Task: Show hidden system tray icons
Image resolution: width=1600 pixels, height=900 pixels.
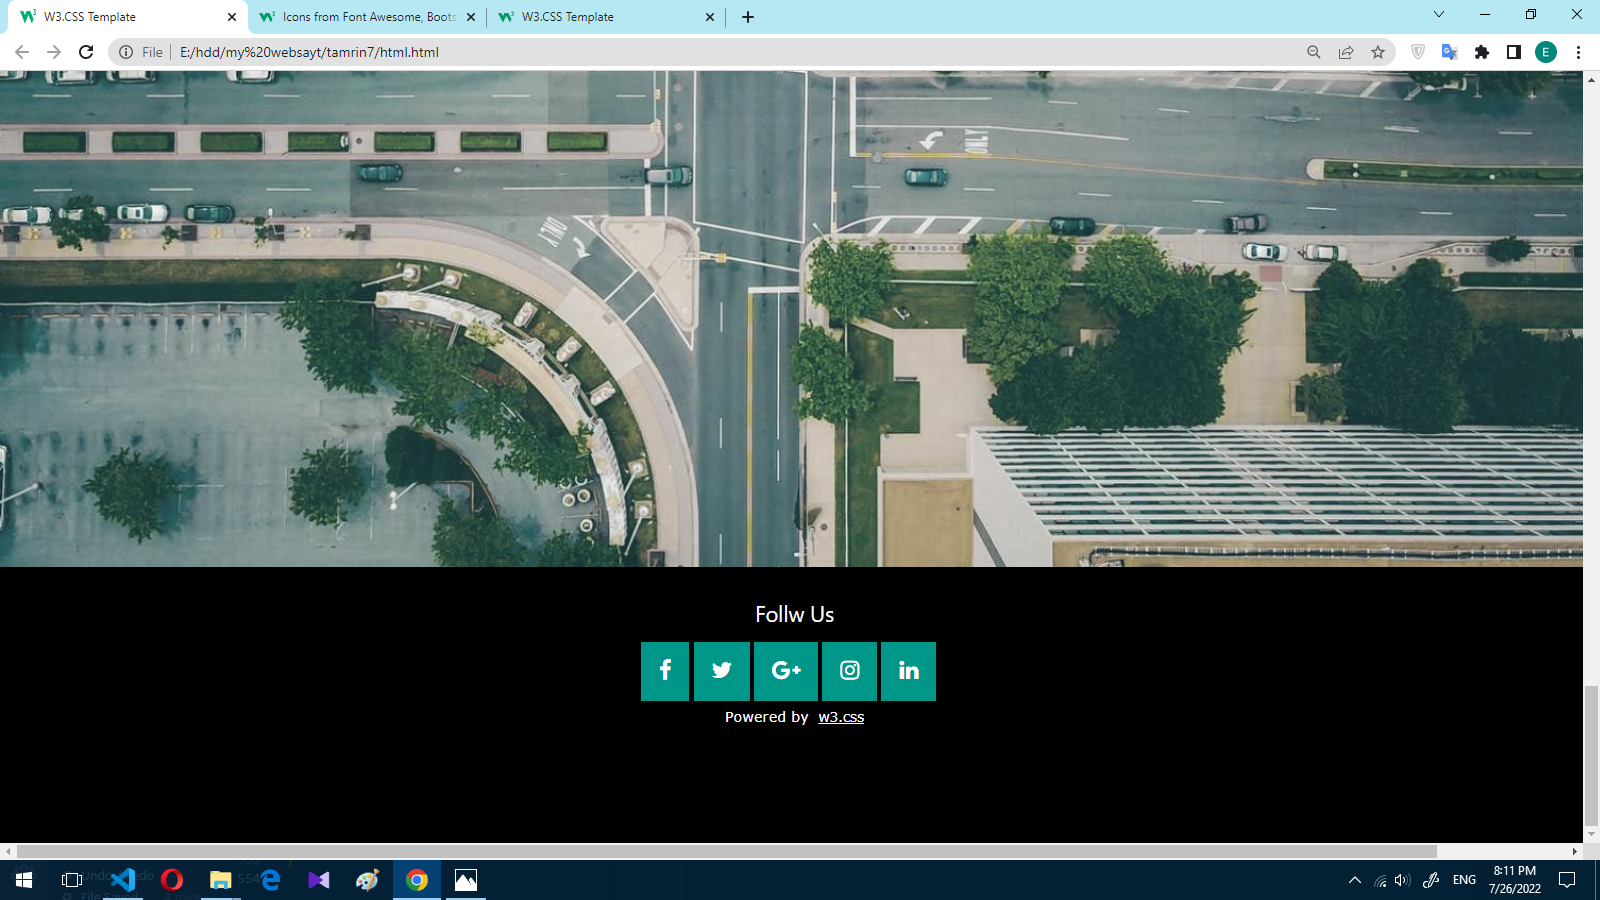Action: click(1355, 880)
